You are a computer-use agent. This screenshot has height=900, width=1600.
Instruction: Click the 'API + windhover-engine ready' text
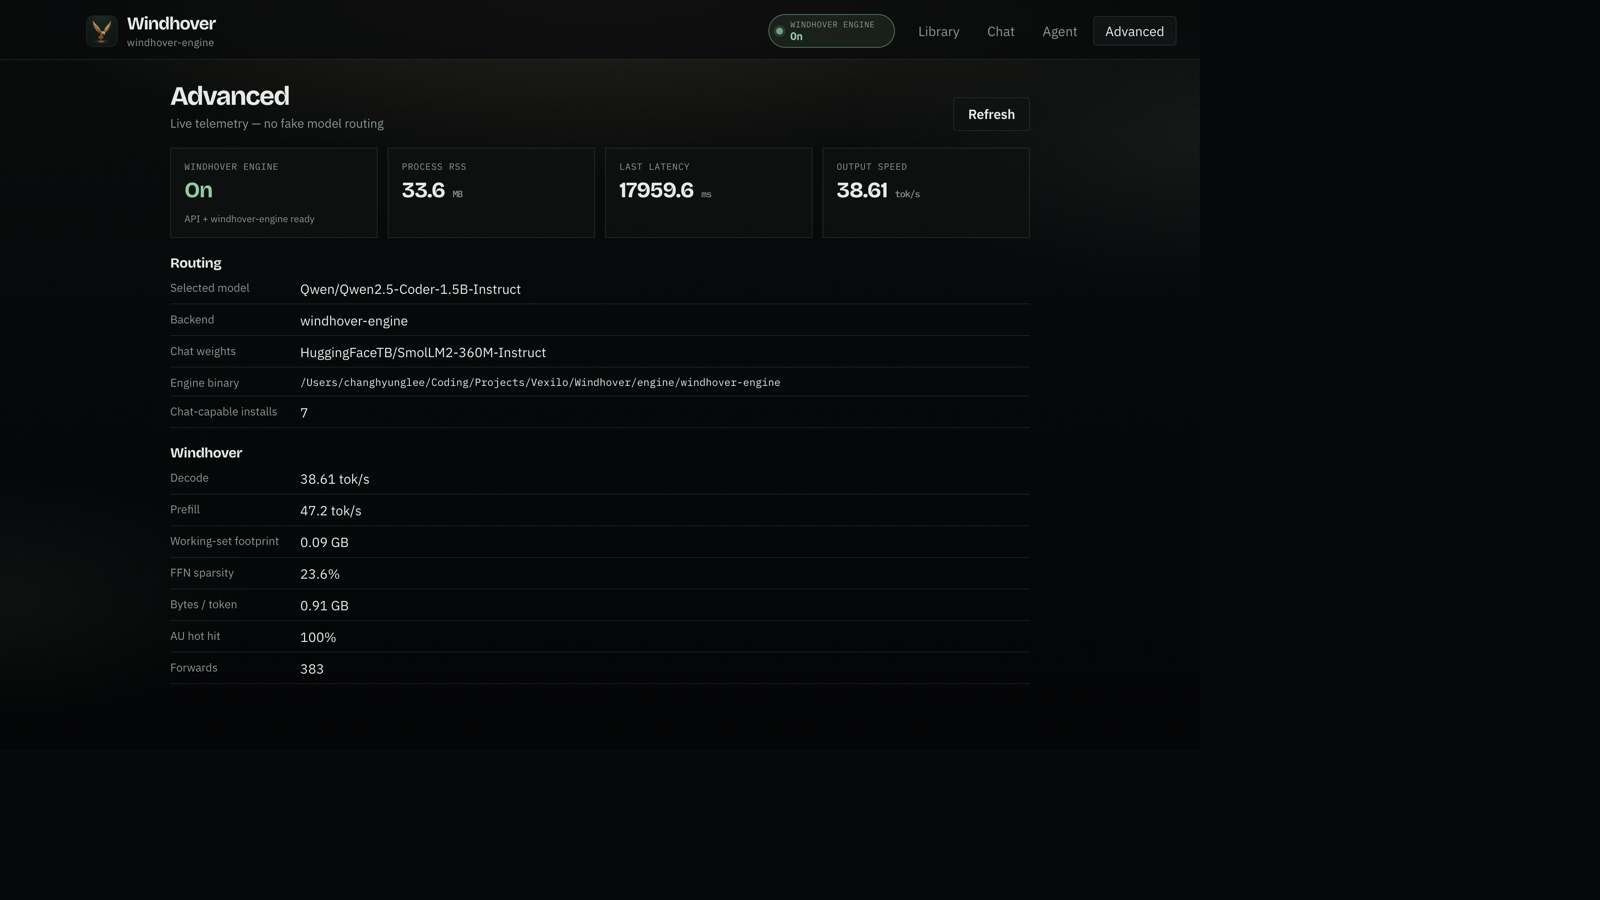click(249, 219)
